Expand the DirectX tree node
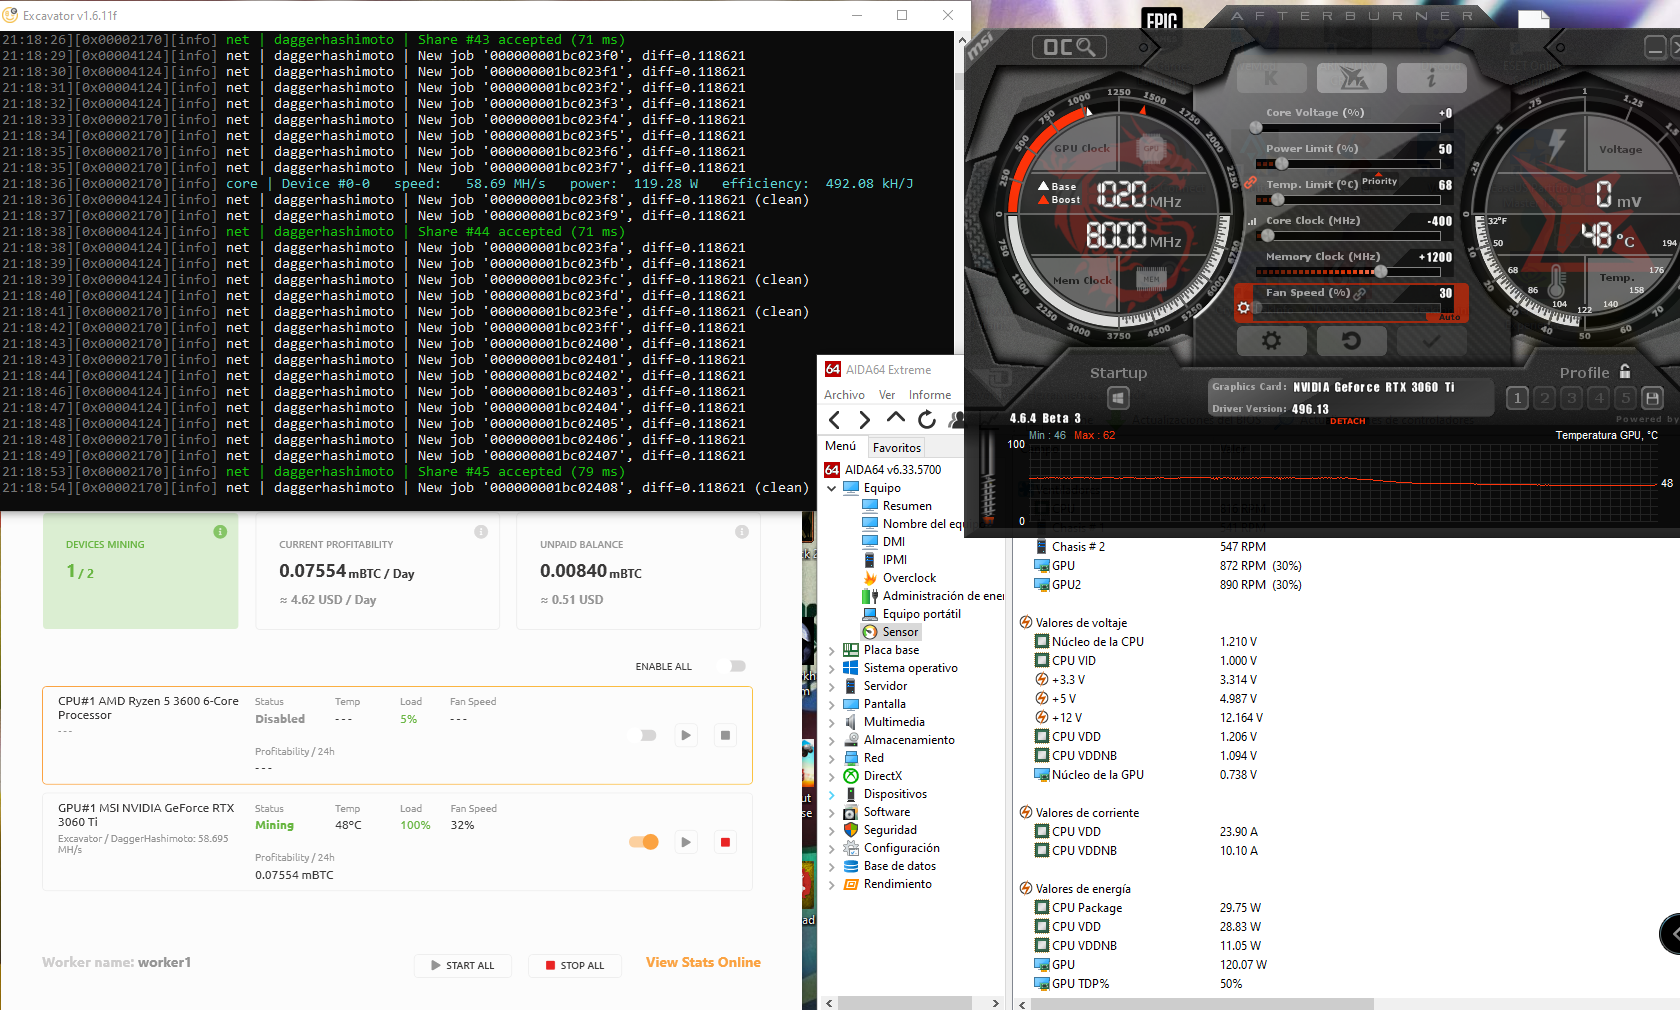Image resolution: width=1680 pixels, height=1010 pixels. click(832, 776)
